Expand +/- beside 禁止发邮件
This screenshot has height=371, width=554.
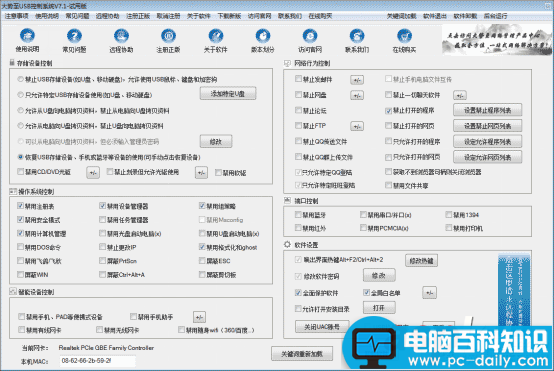pos(357,80)
